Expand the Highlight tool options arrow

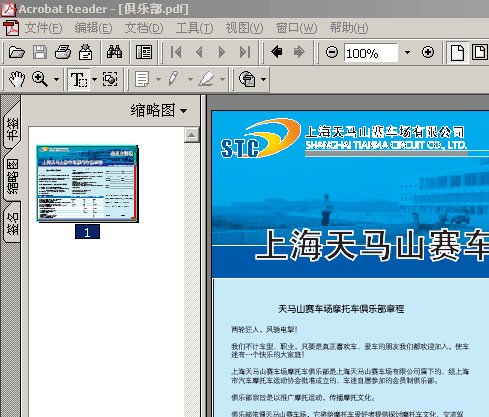point(222,79)
